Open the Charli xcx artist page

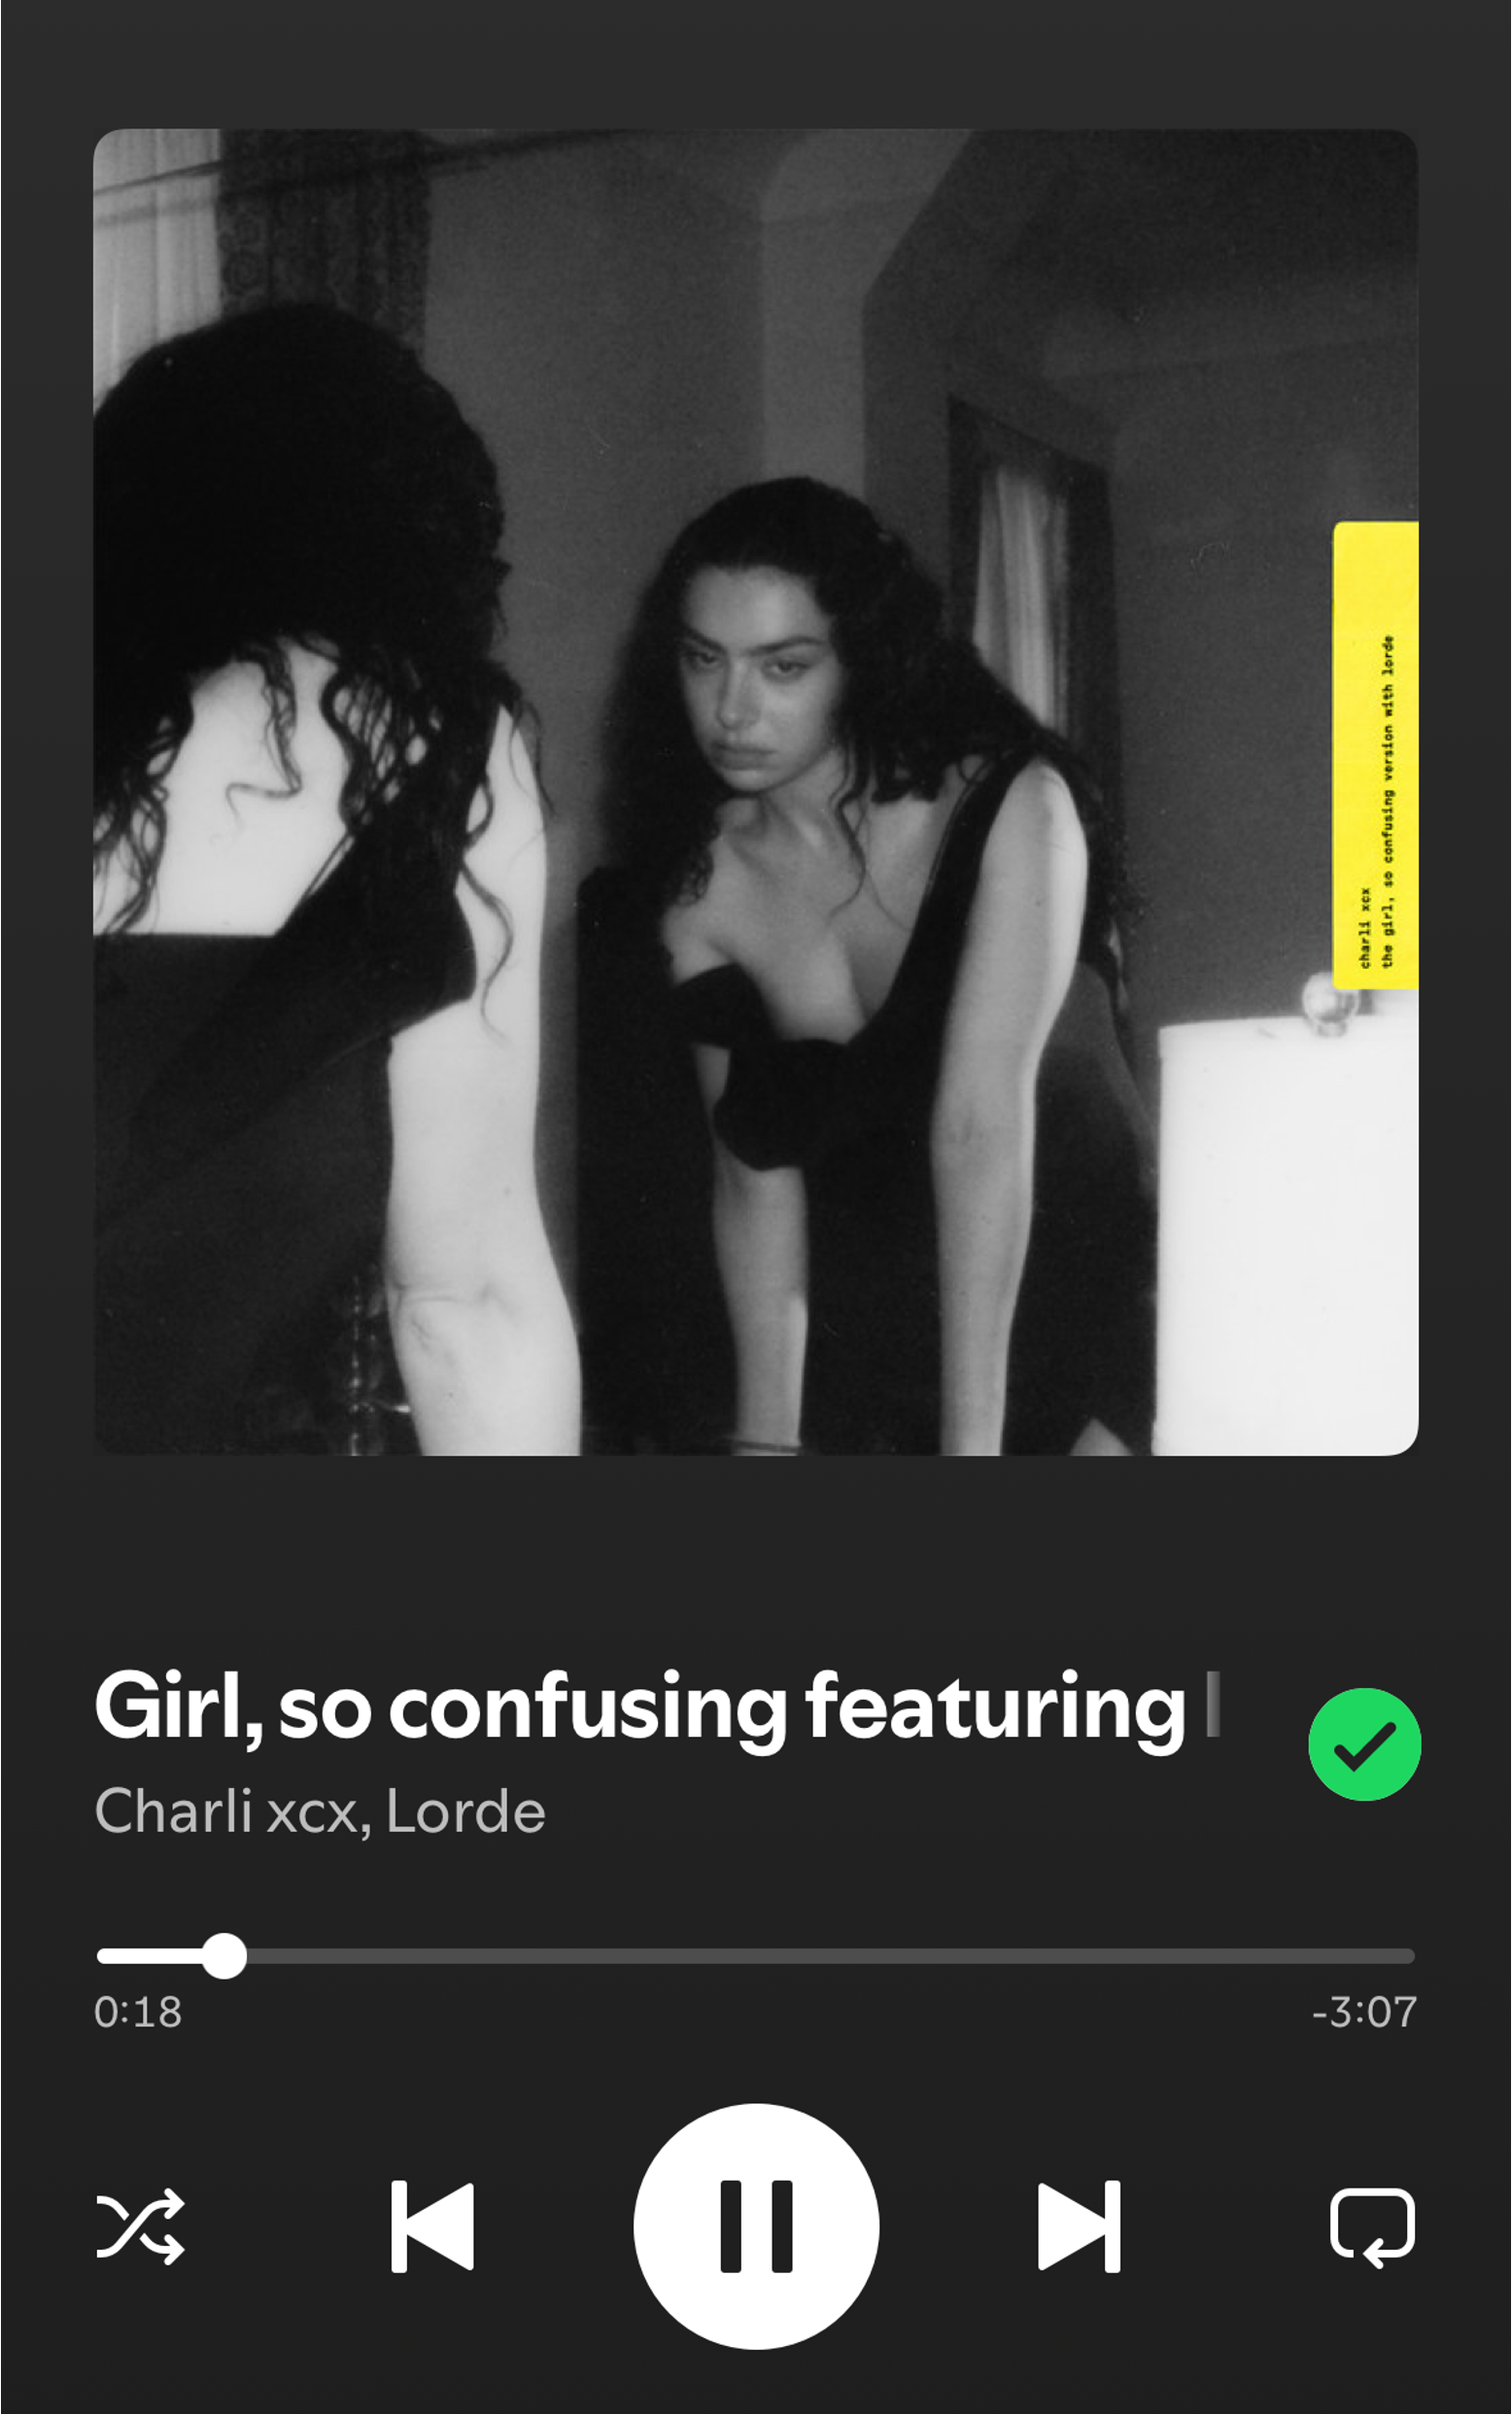(x=226, y=1811)
